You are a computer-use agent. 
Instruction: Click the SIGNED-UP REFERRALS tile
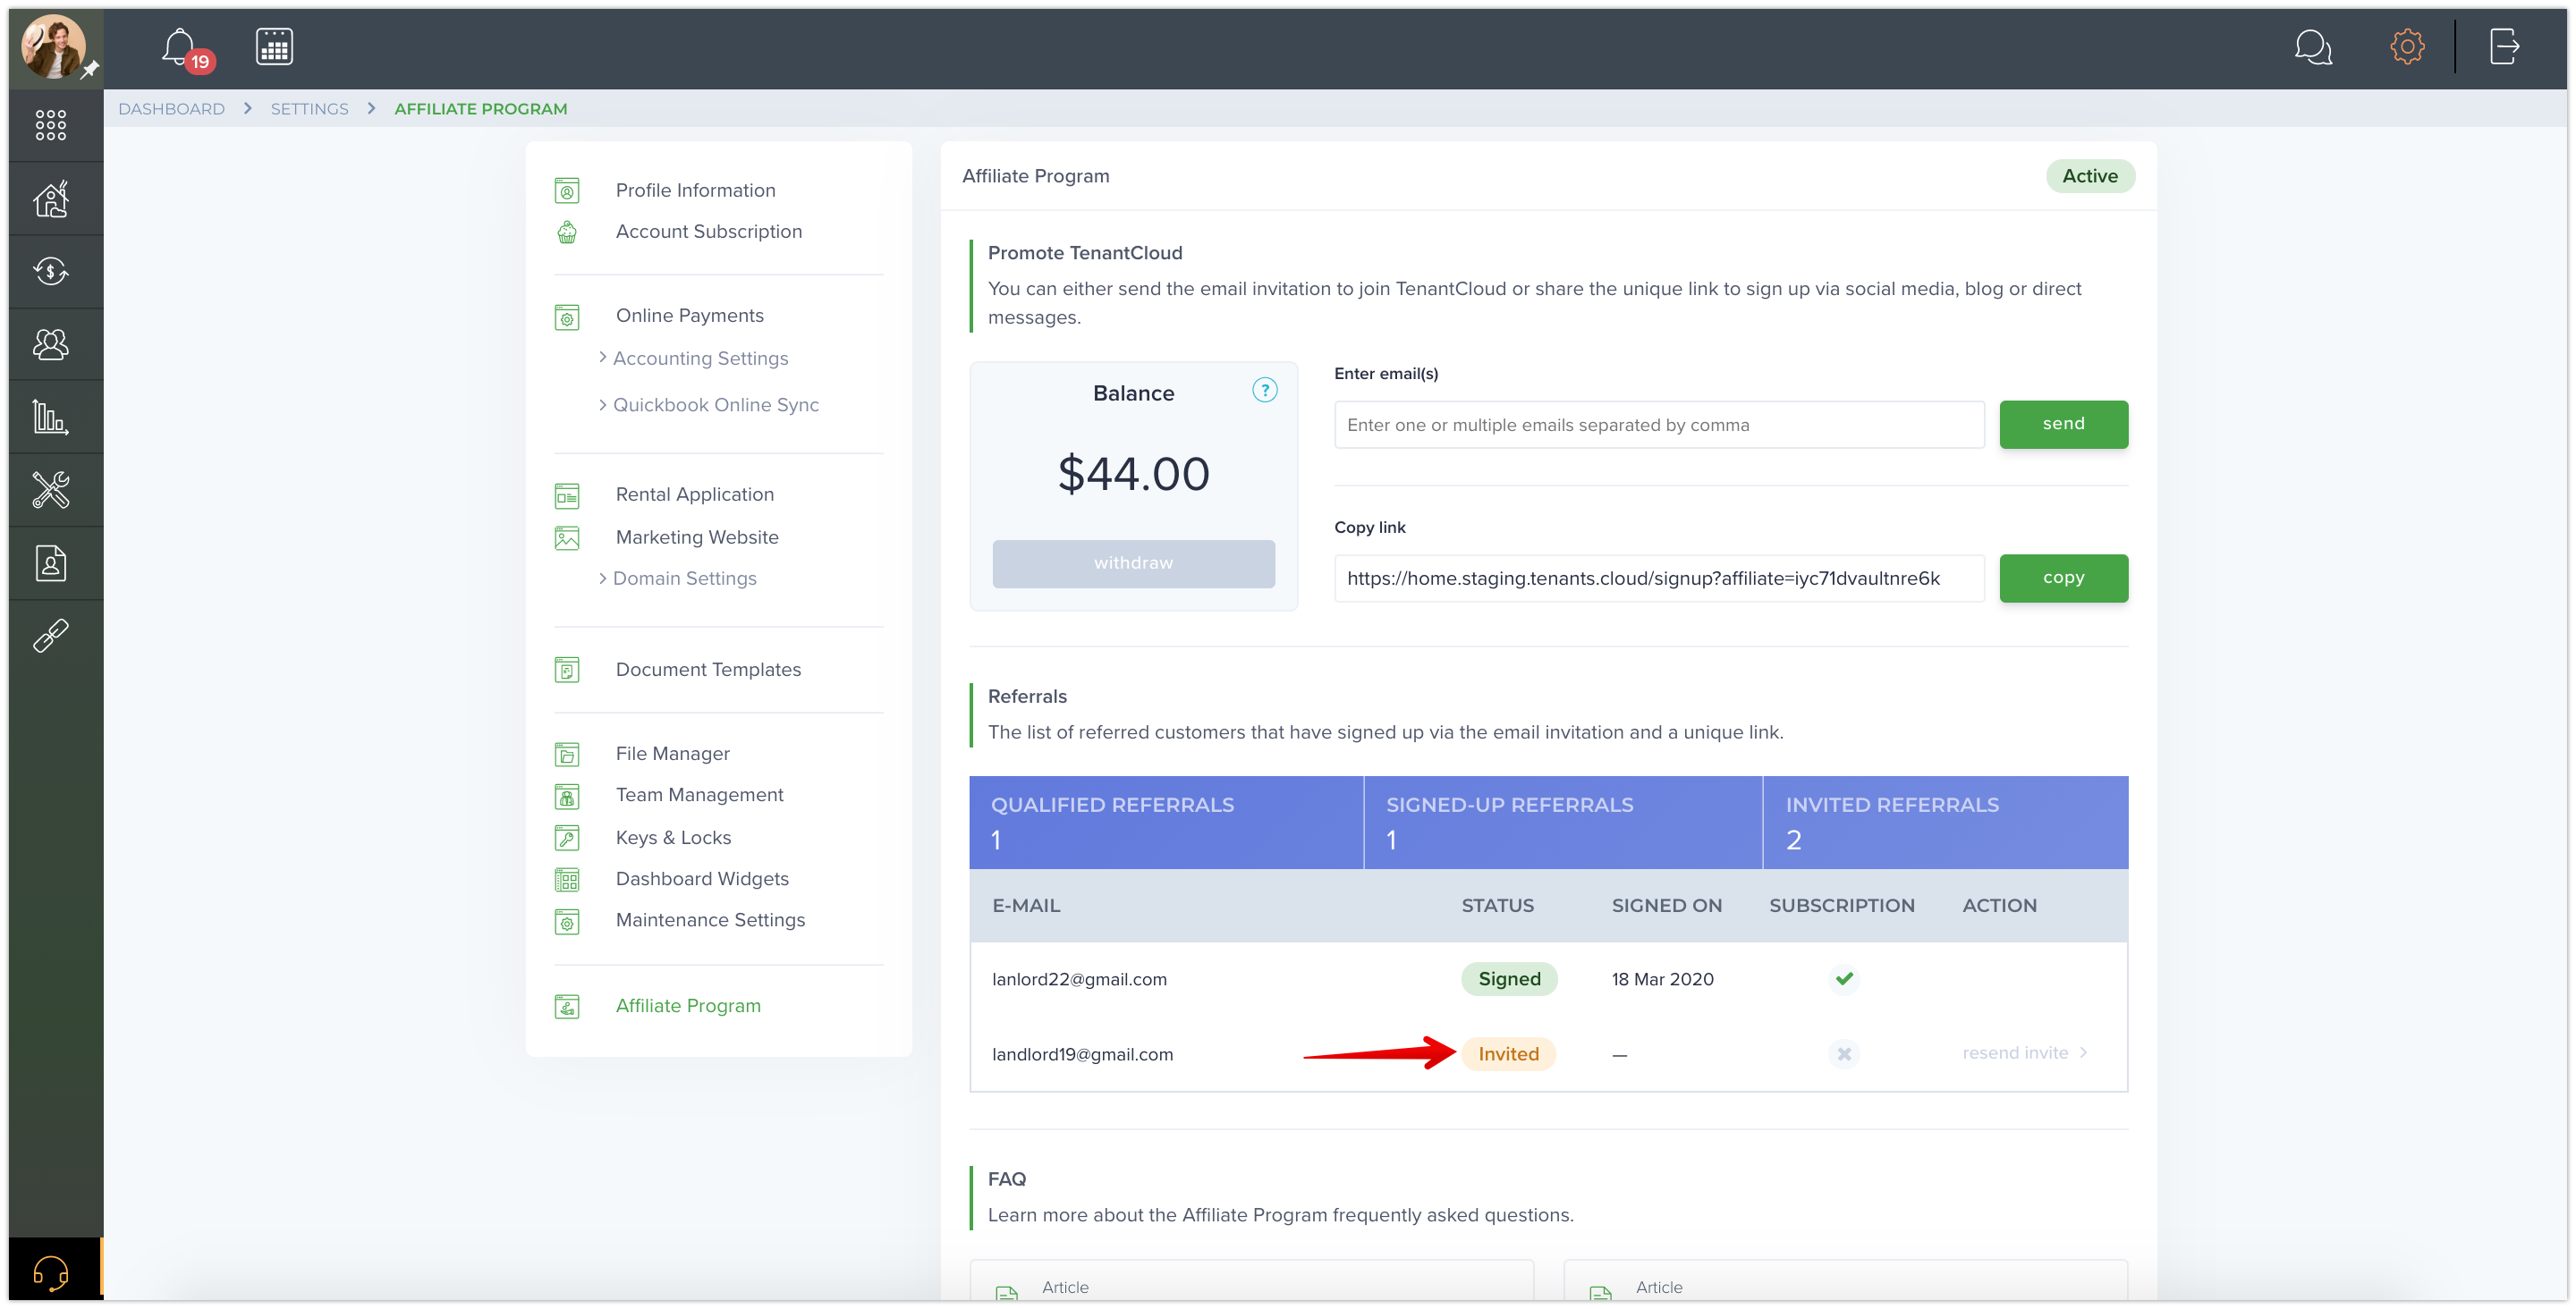[1562, 822]
